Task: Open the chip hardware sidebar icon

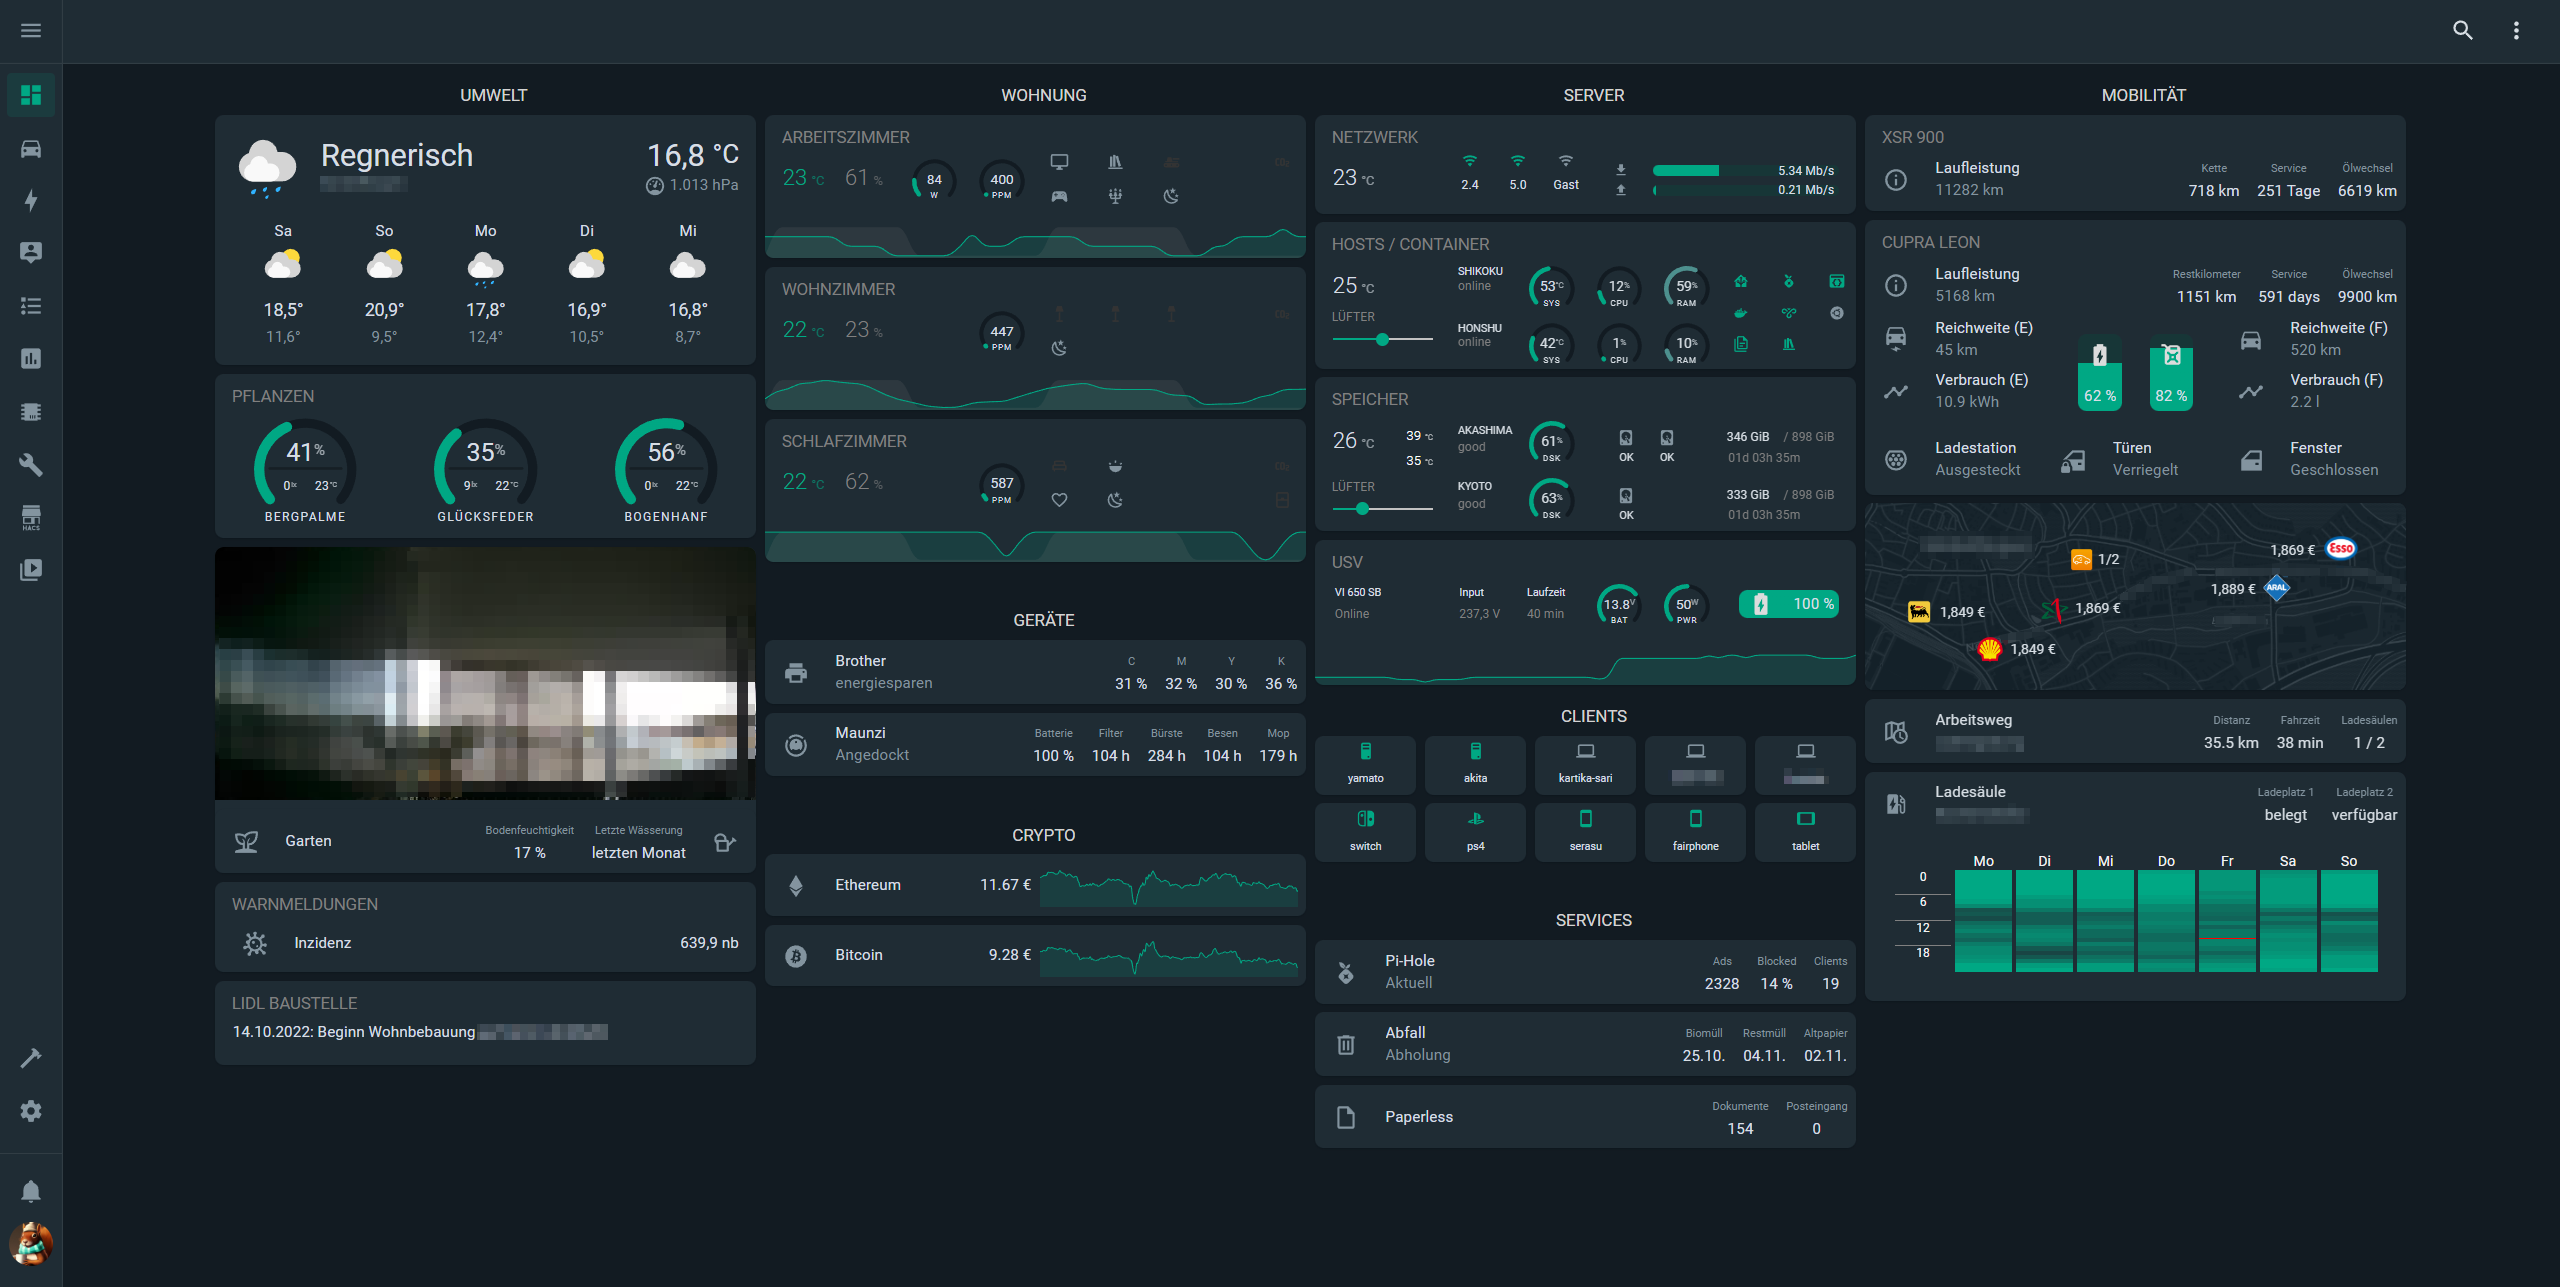Action: click(x=31, y=411)
